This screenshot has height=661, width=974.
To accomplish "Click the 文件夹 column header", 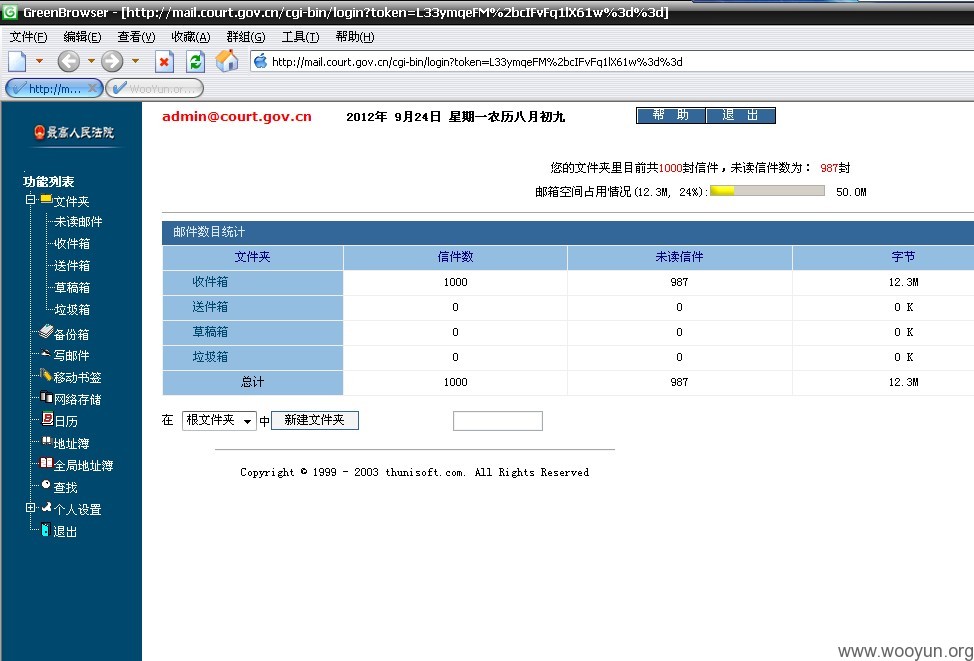I will coord(252,257).
